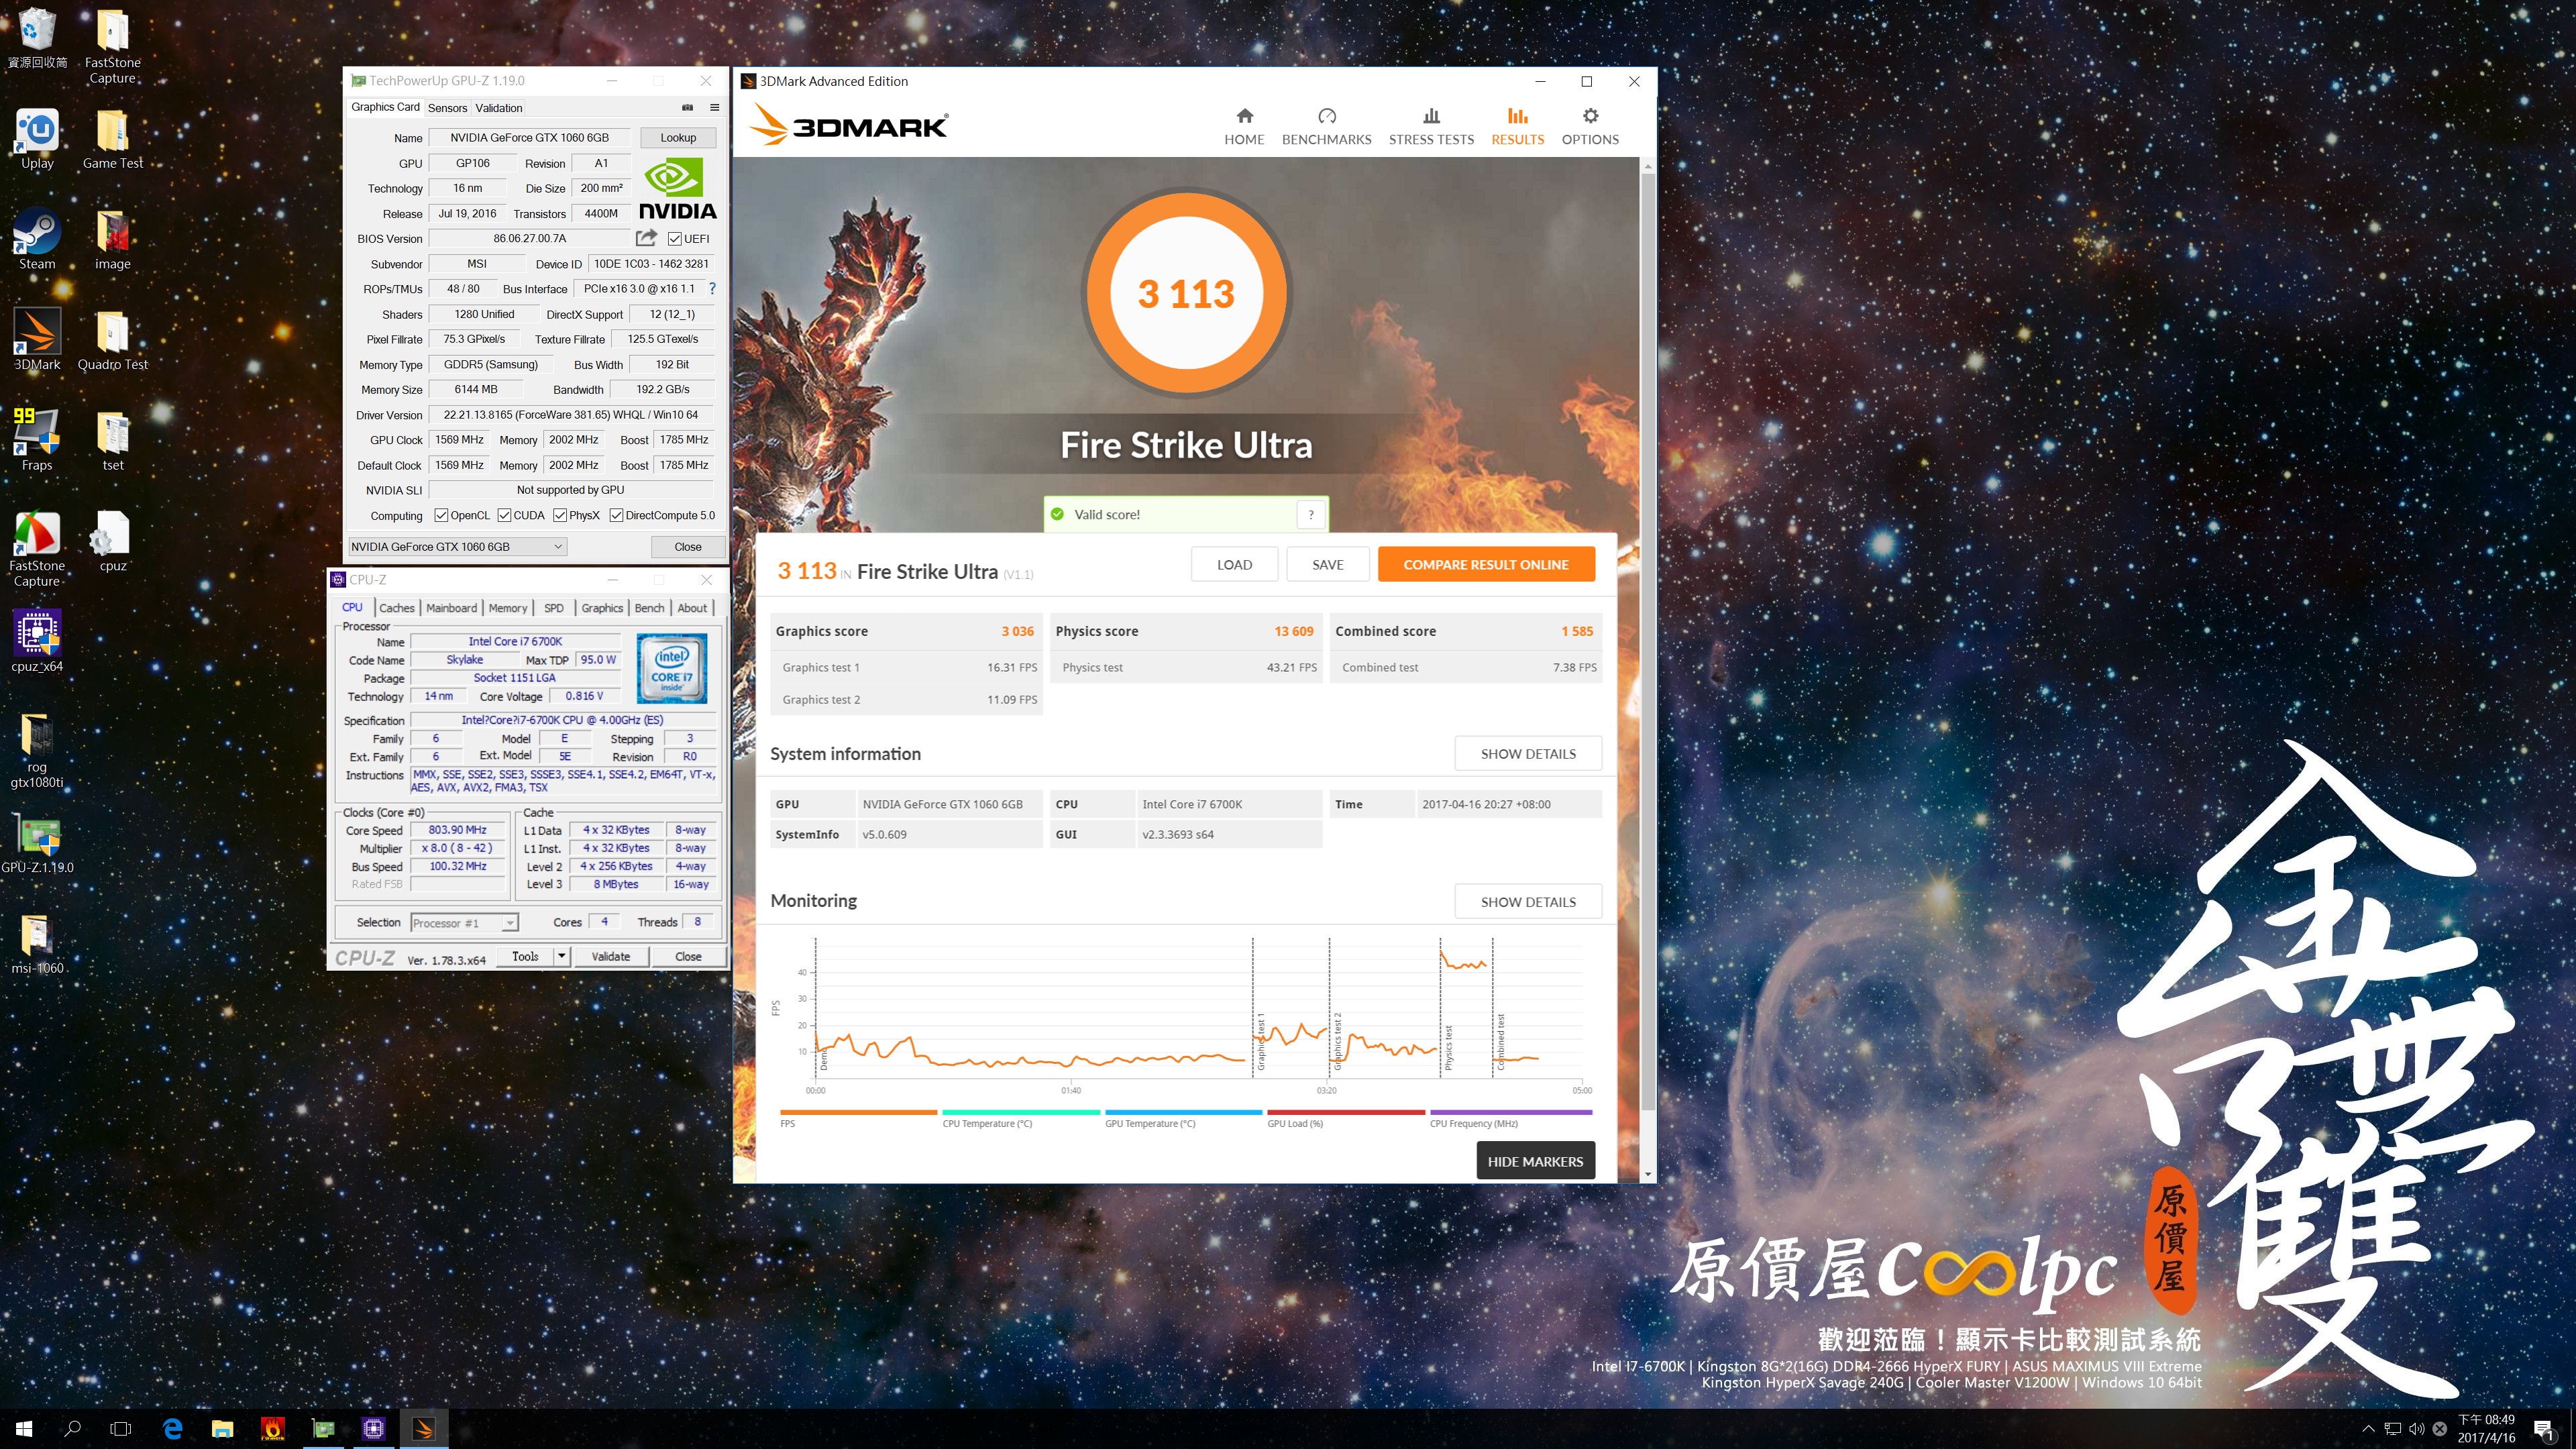Open GPU selection dropdown in GPU-Z
2576x1449 pixels.
coord(558,547)
